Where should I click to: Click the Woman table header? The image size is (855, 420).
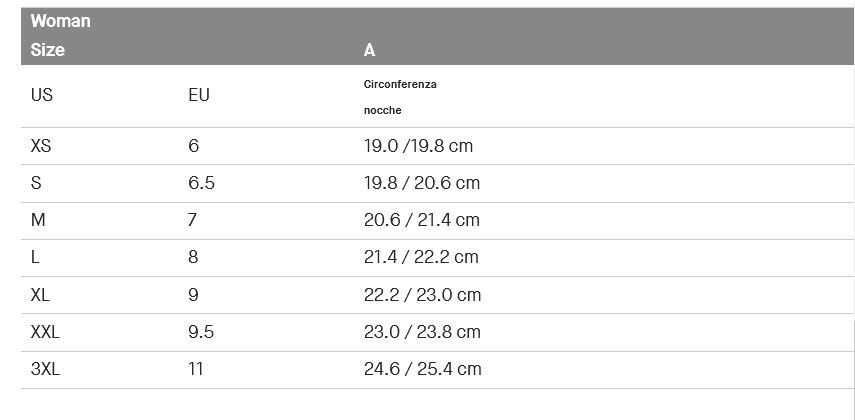pyautogui.click(x=61, y=21)
